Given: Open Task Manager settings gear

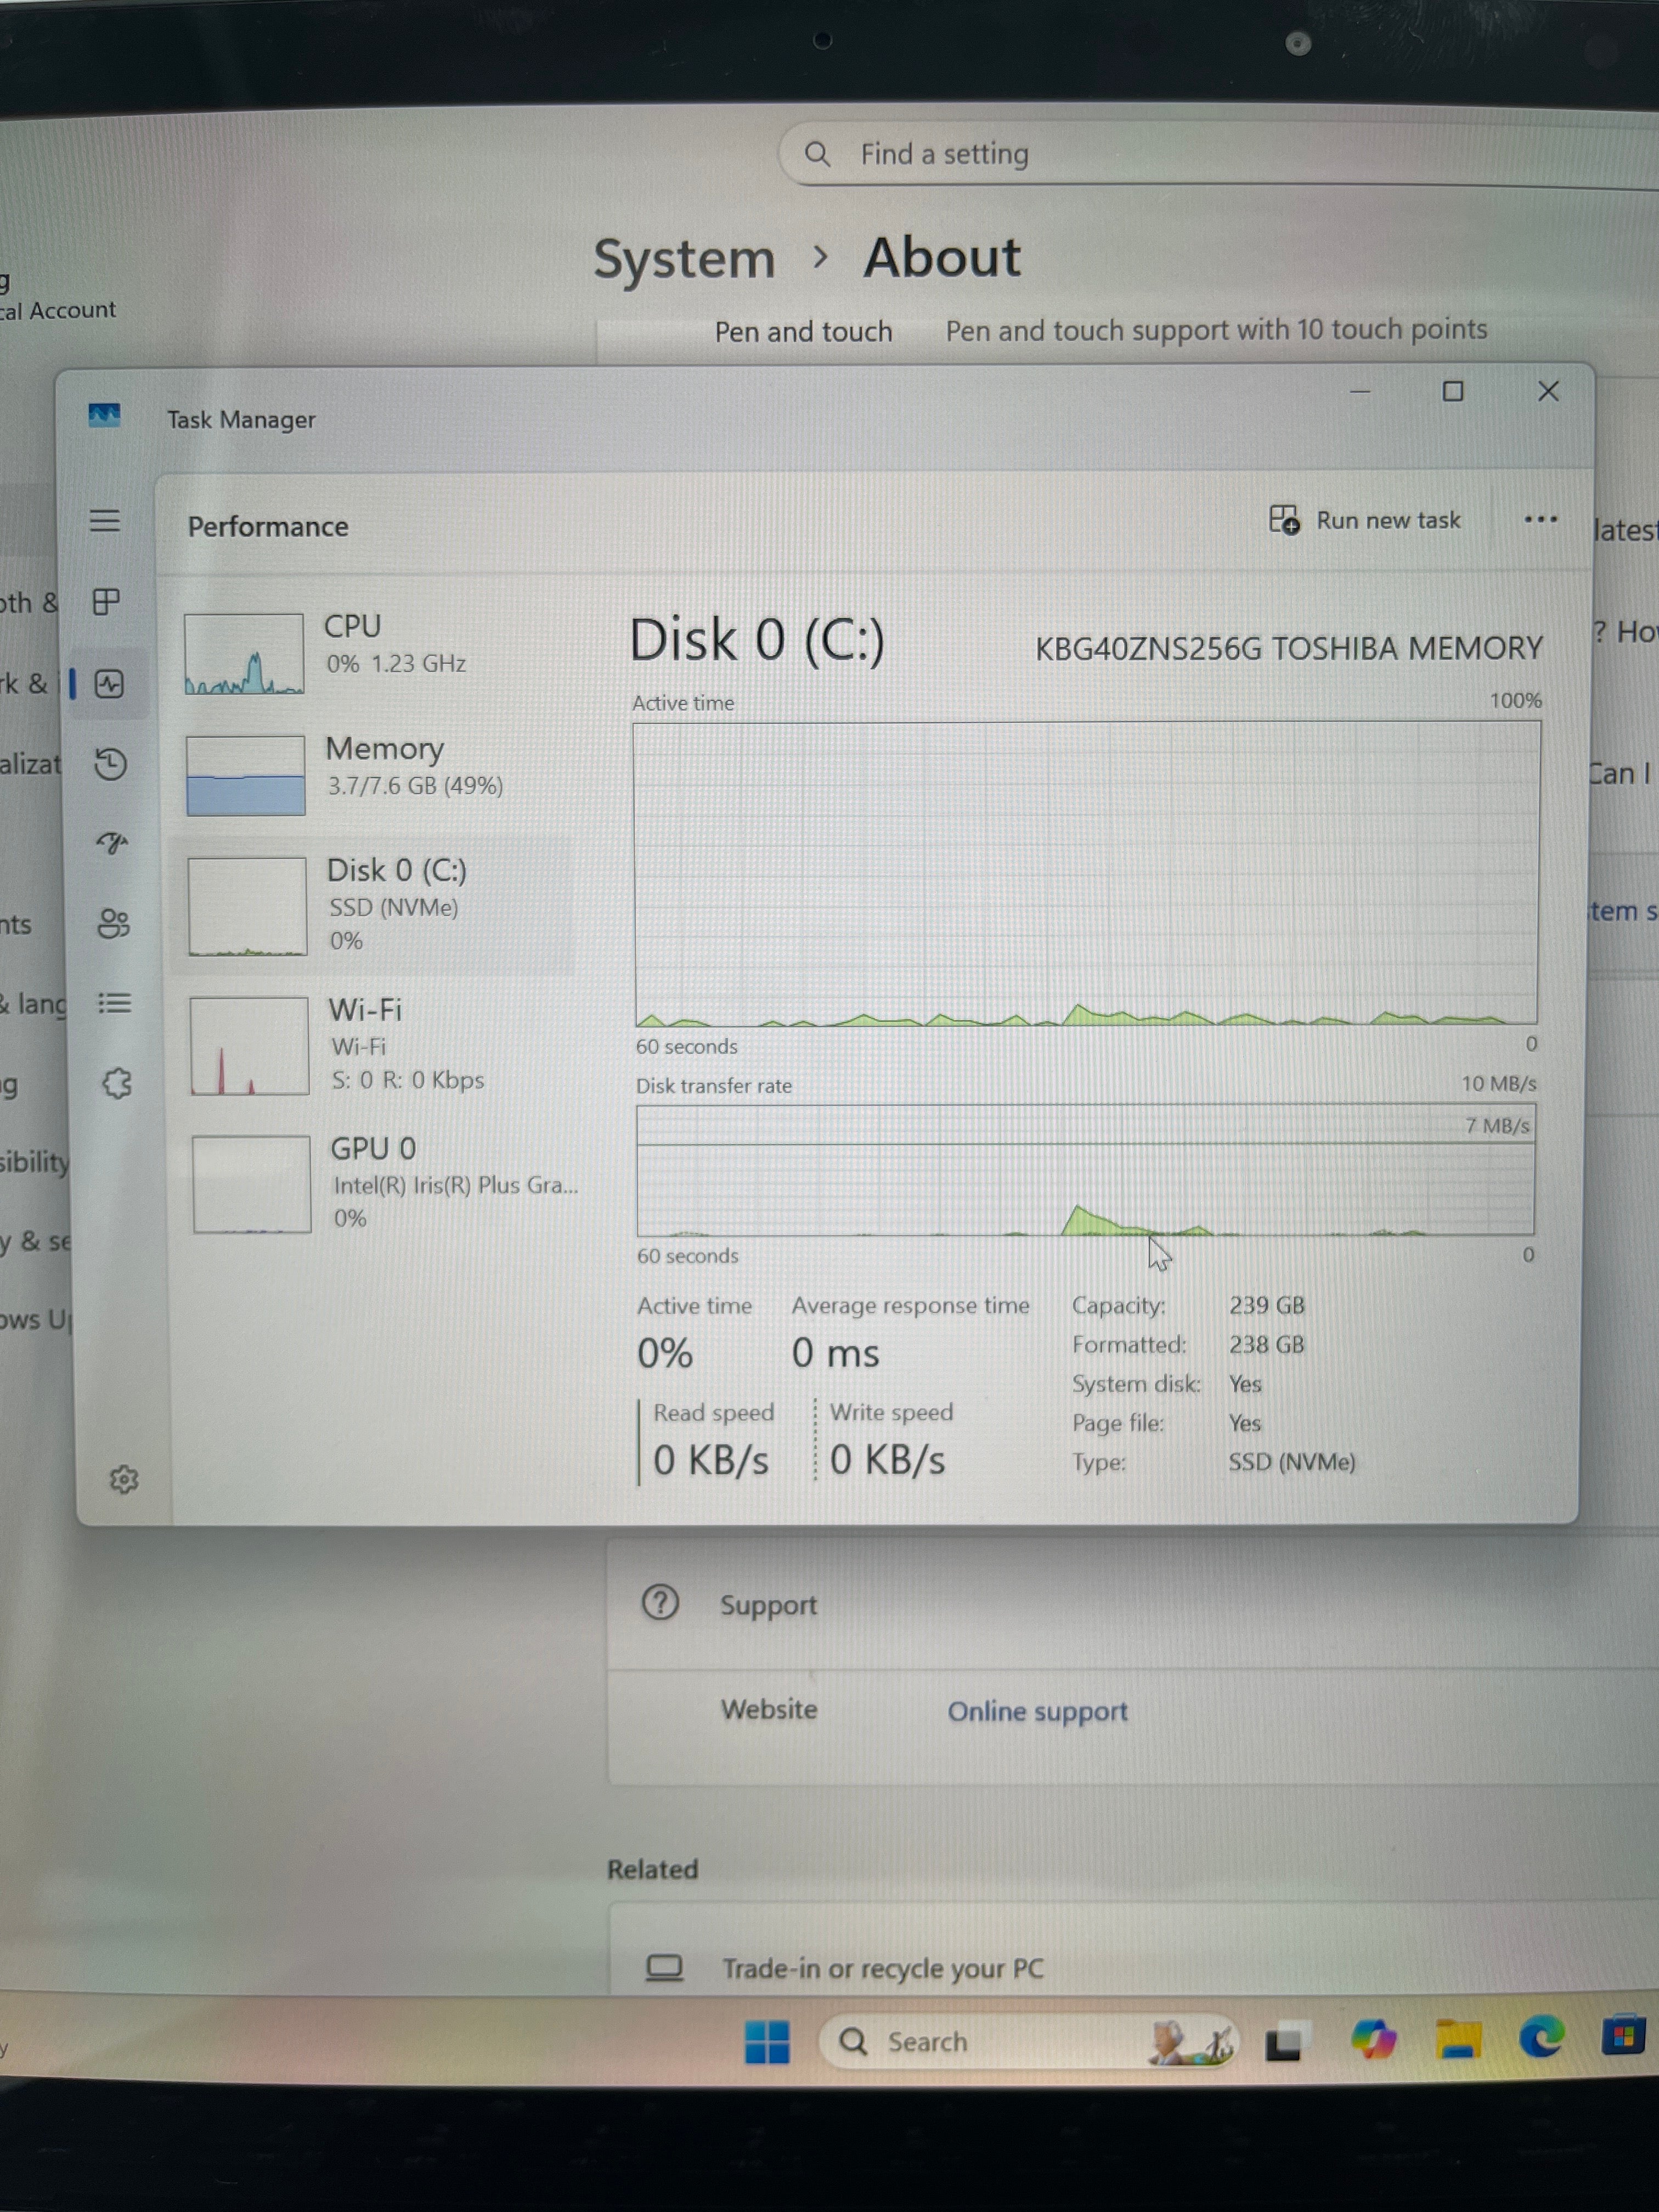Looking at the screenshot, I should coord(123,1479).
